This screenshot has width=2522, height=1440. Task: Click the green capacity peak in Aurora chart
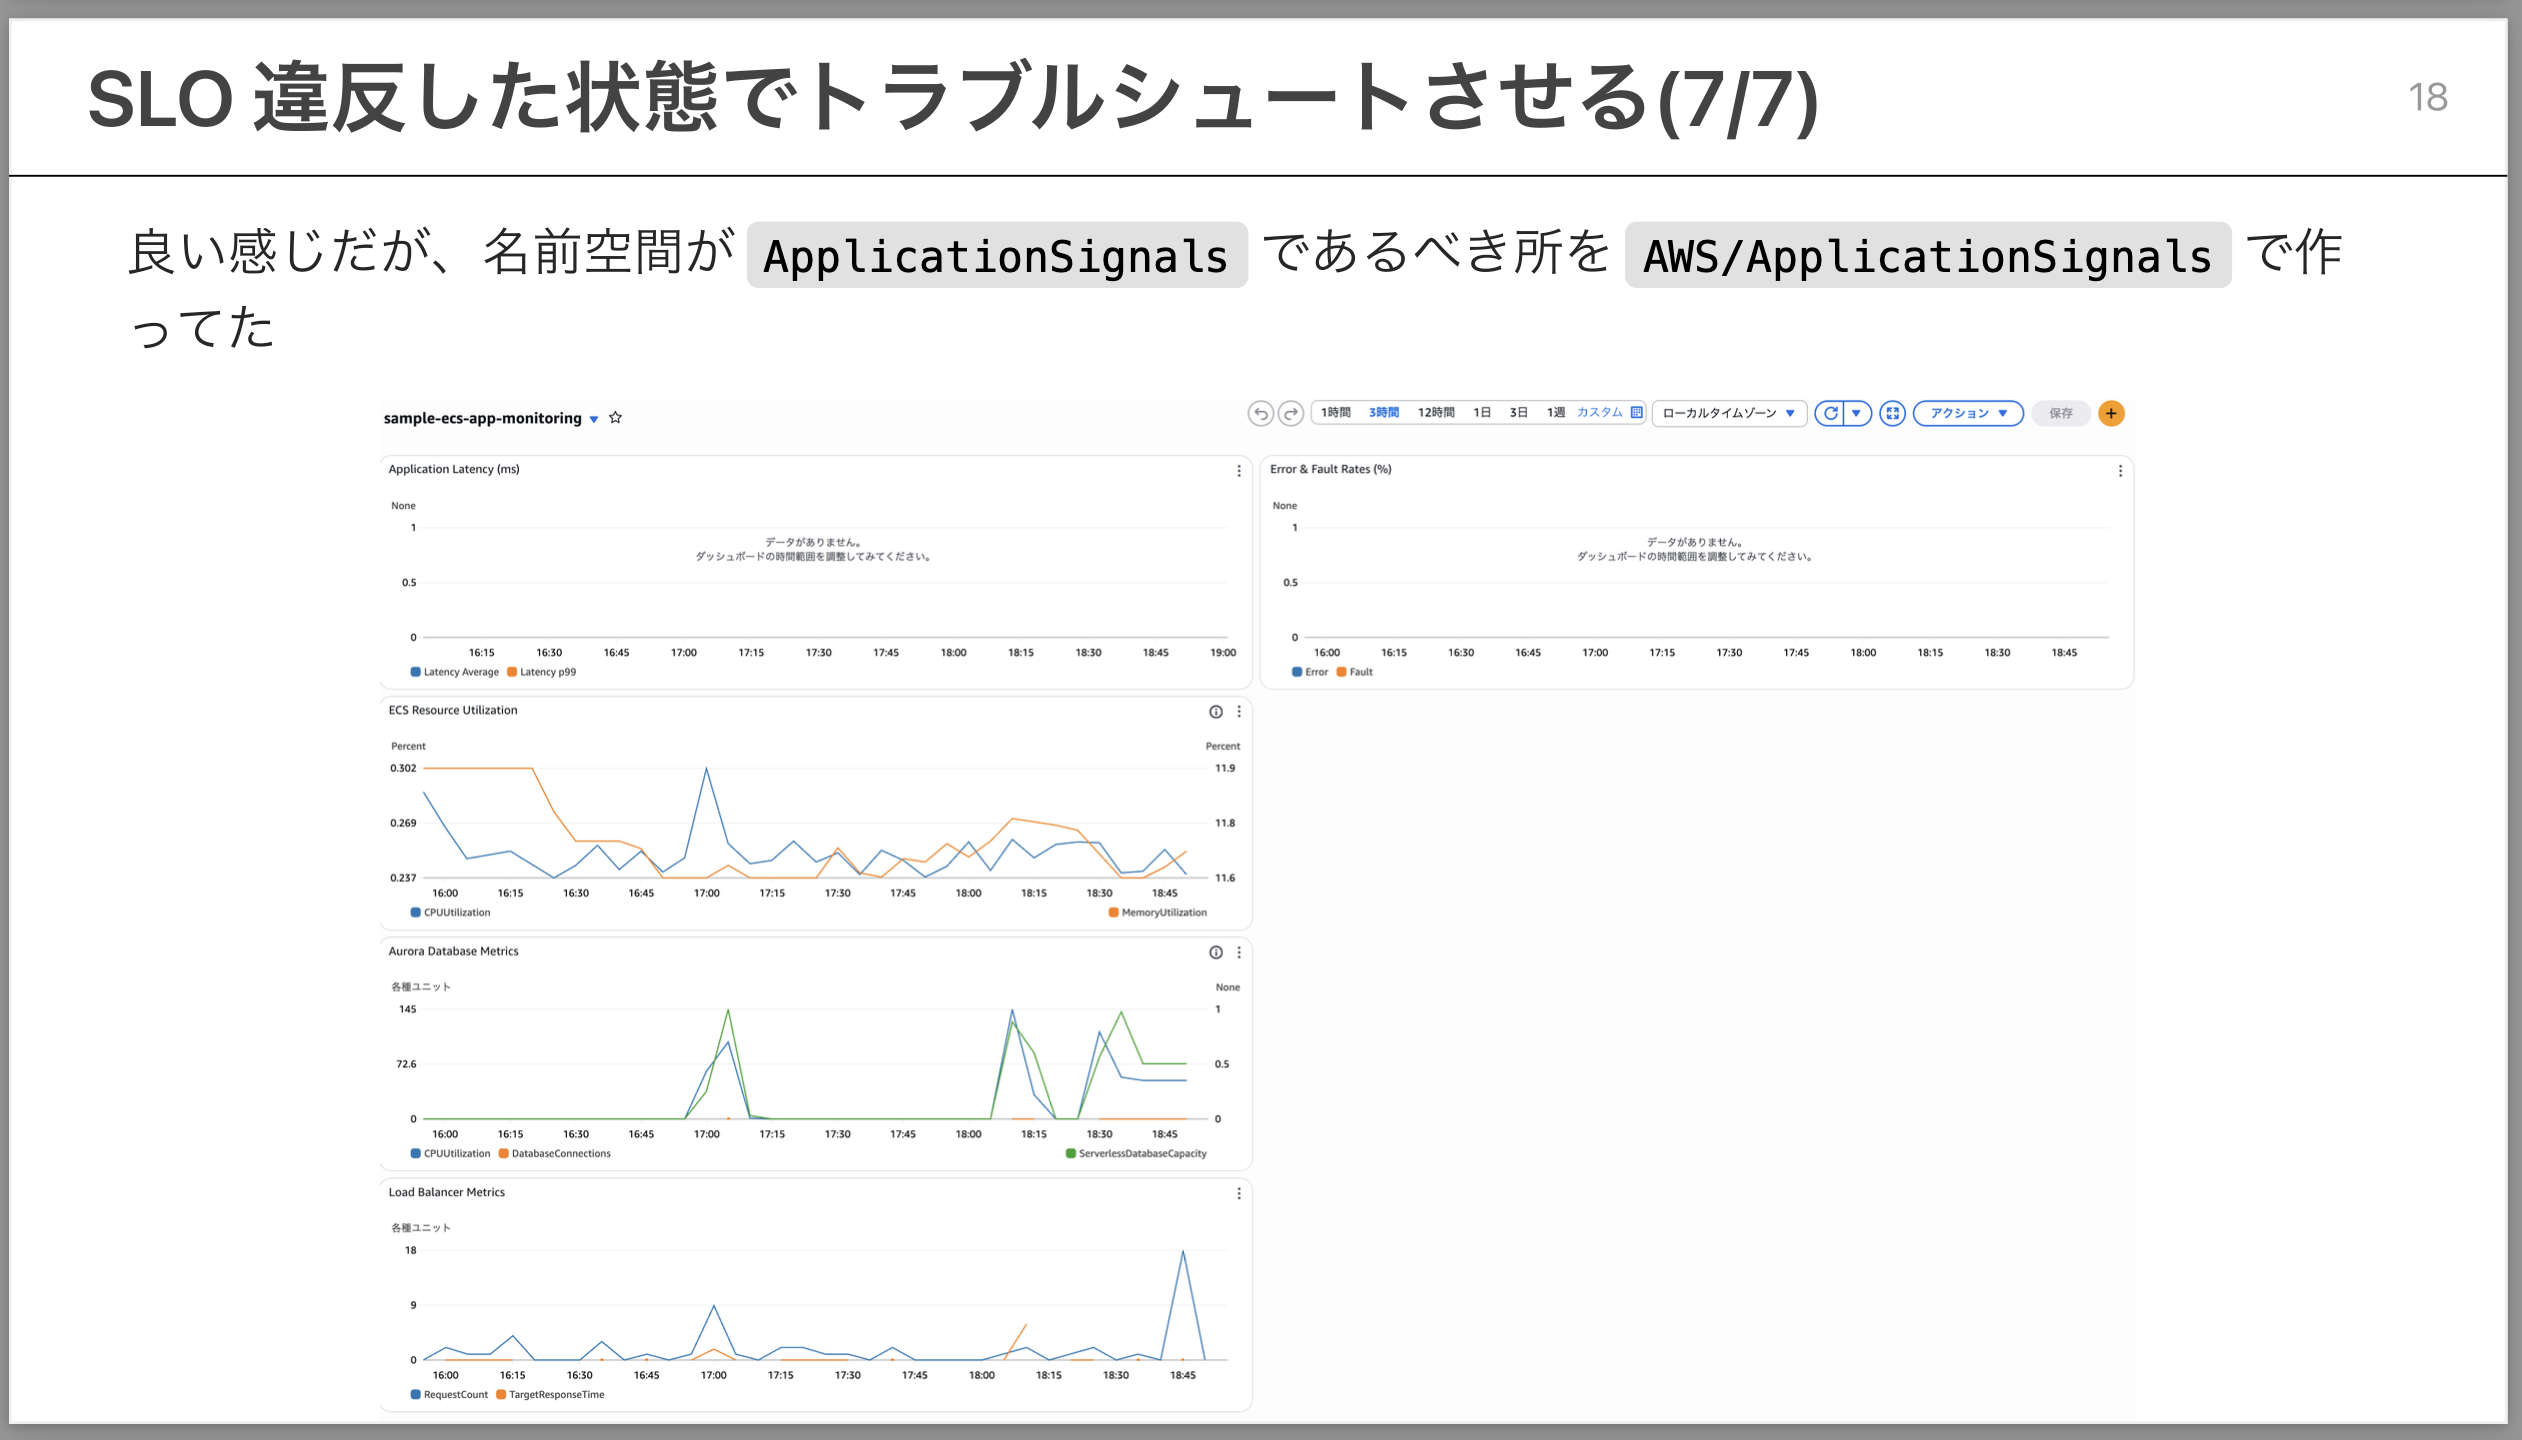coord(728,1012)
